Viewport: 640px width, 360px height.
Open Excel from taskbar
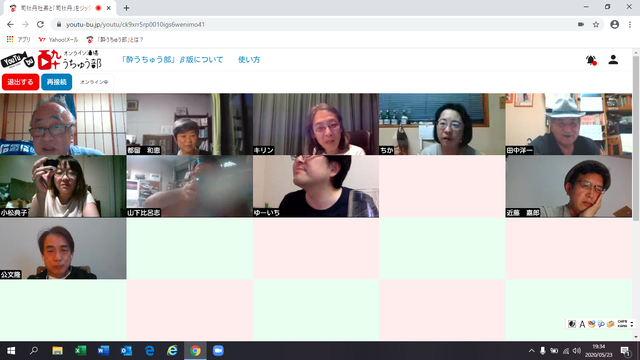(x=80, y=351)
